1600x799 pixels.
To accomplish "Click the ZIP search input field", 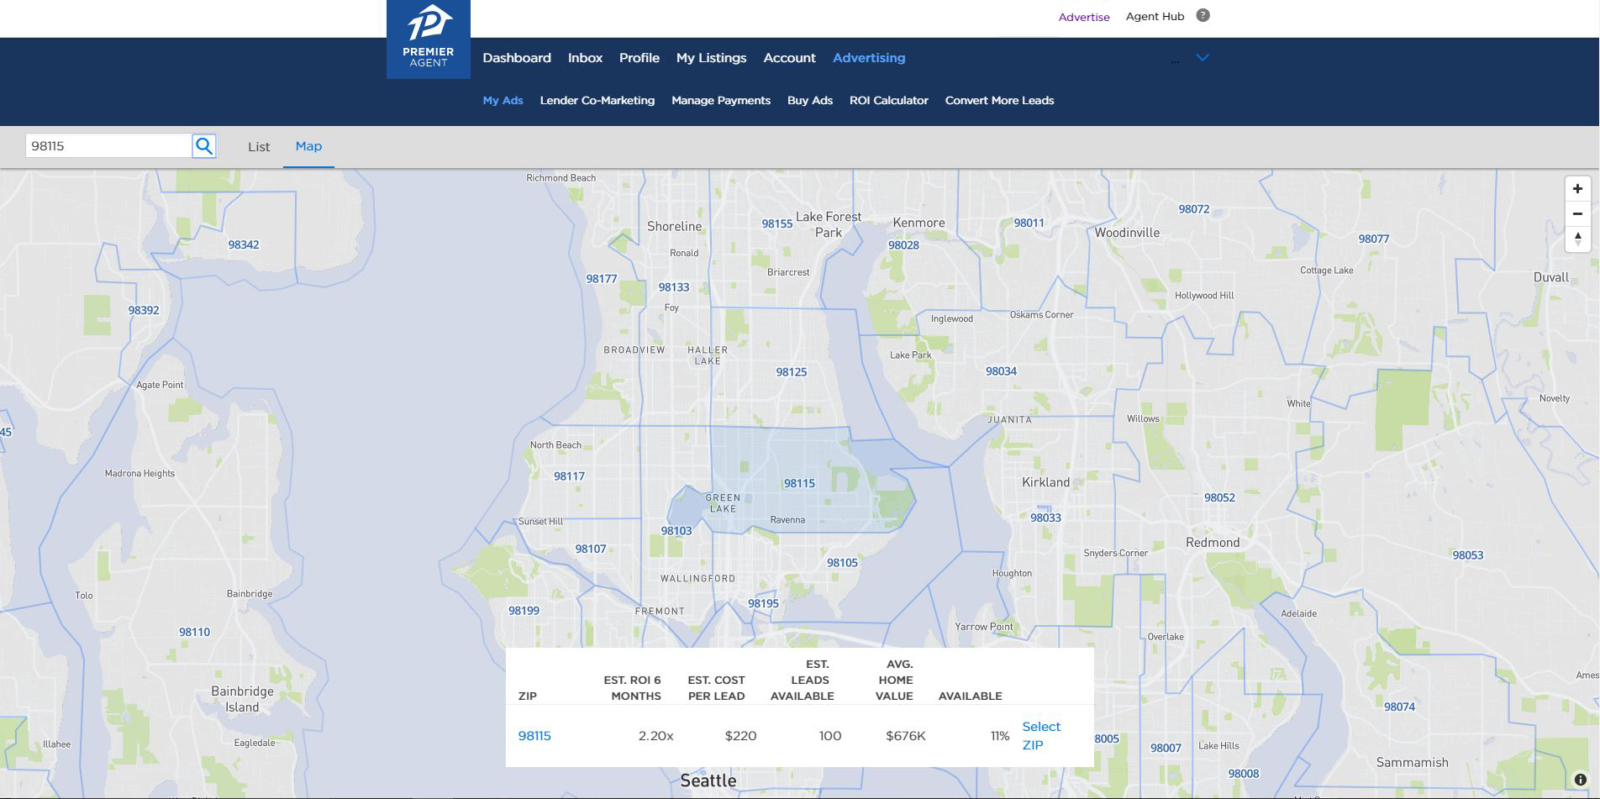I will point(108,146).
